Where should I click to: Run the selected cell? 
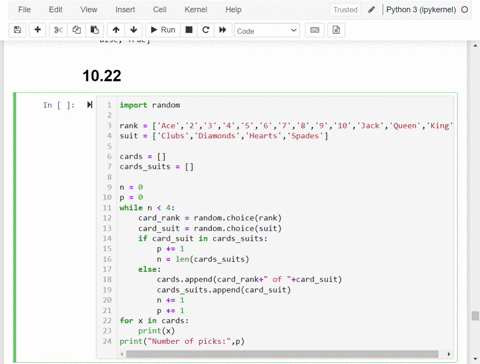coord(163,30)
